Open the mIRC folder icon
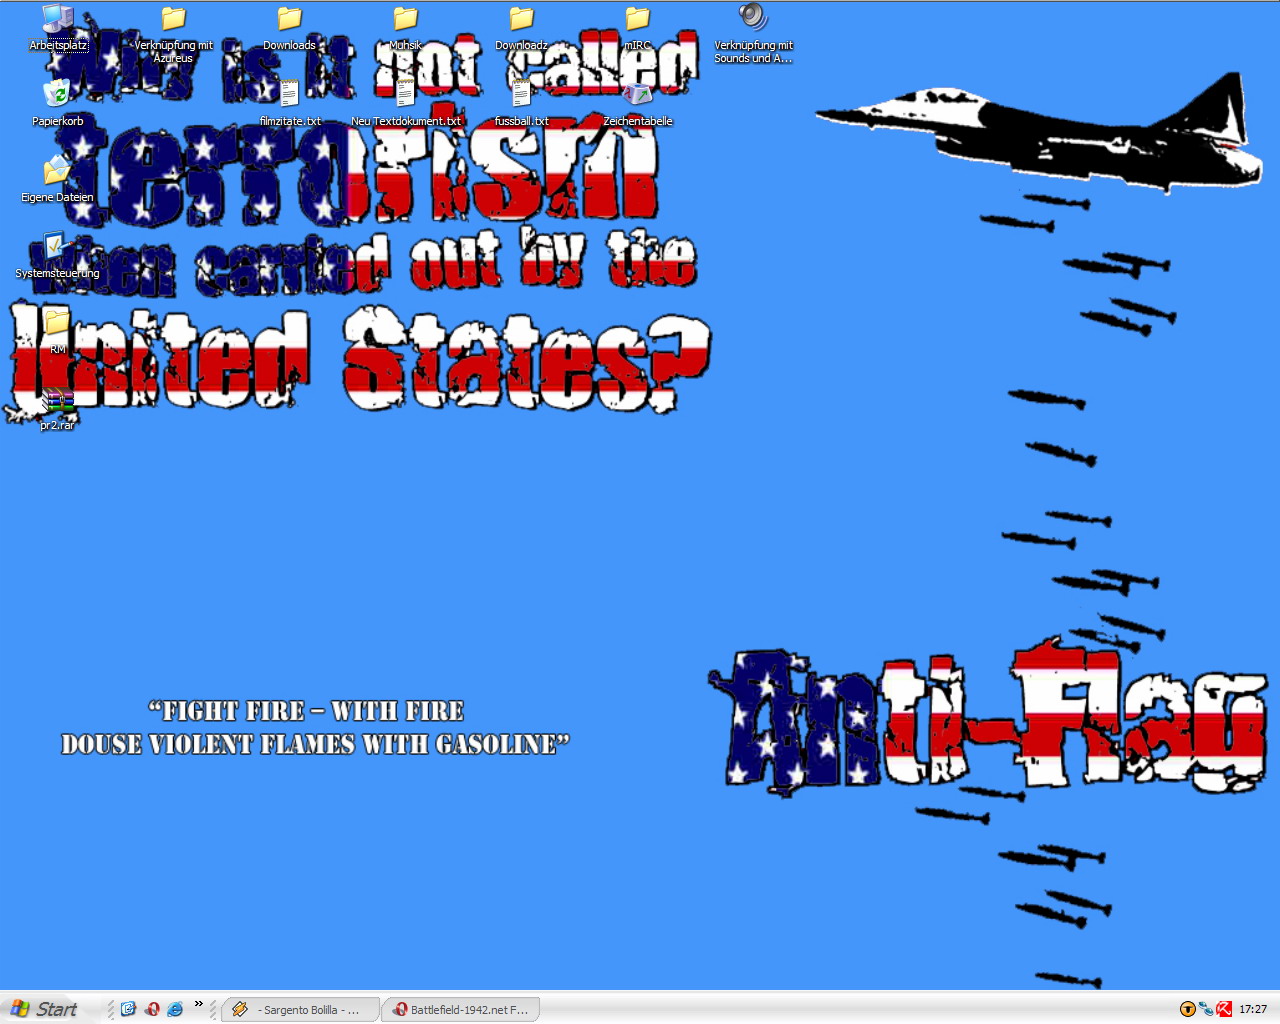Screen dimensions: 1280x1024 click(x=637, y=28)
